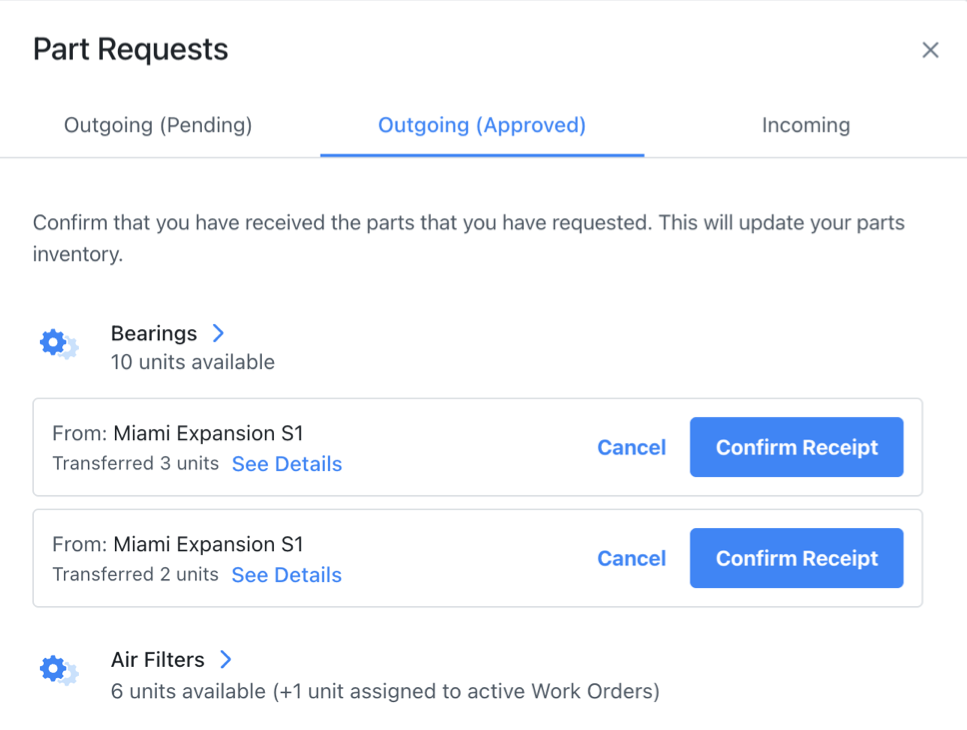The width and height of the screenshot is (967, 730).
Task: See details for 2 units transfer
Action: [286, 575]
